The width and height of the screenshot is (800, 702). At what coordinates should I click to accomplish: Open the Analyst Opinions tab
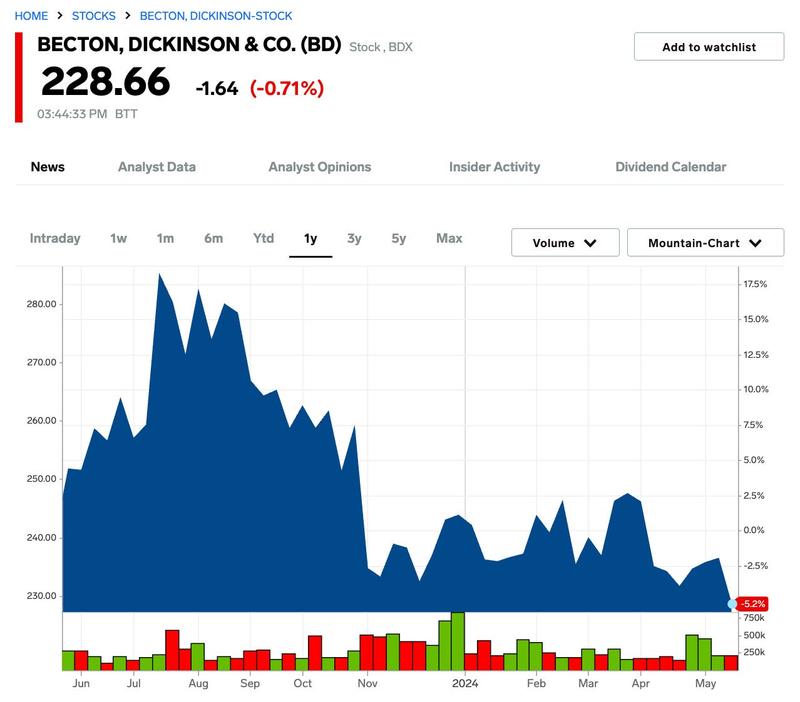coord(320,167)
